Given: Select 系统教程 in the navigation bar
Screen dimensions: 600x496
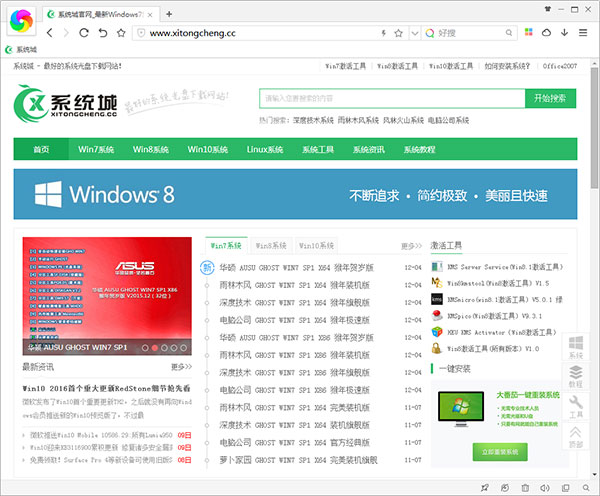Looking at the screenshot, I should [420, 149].
